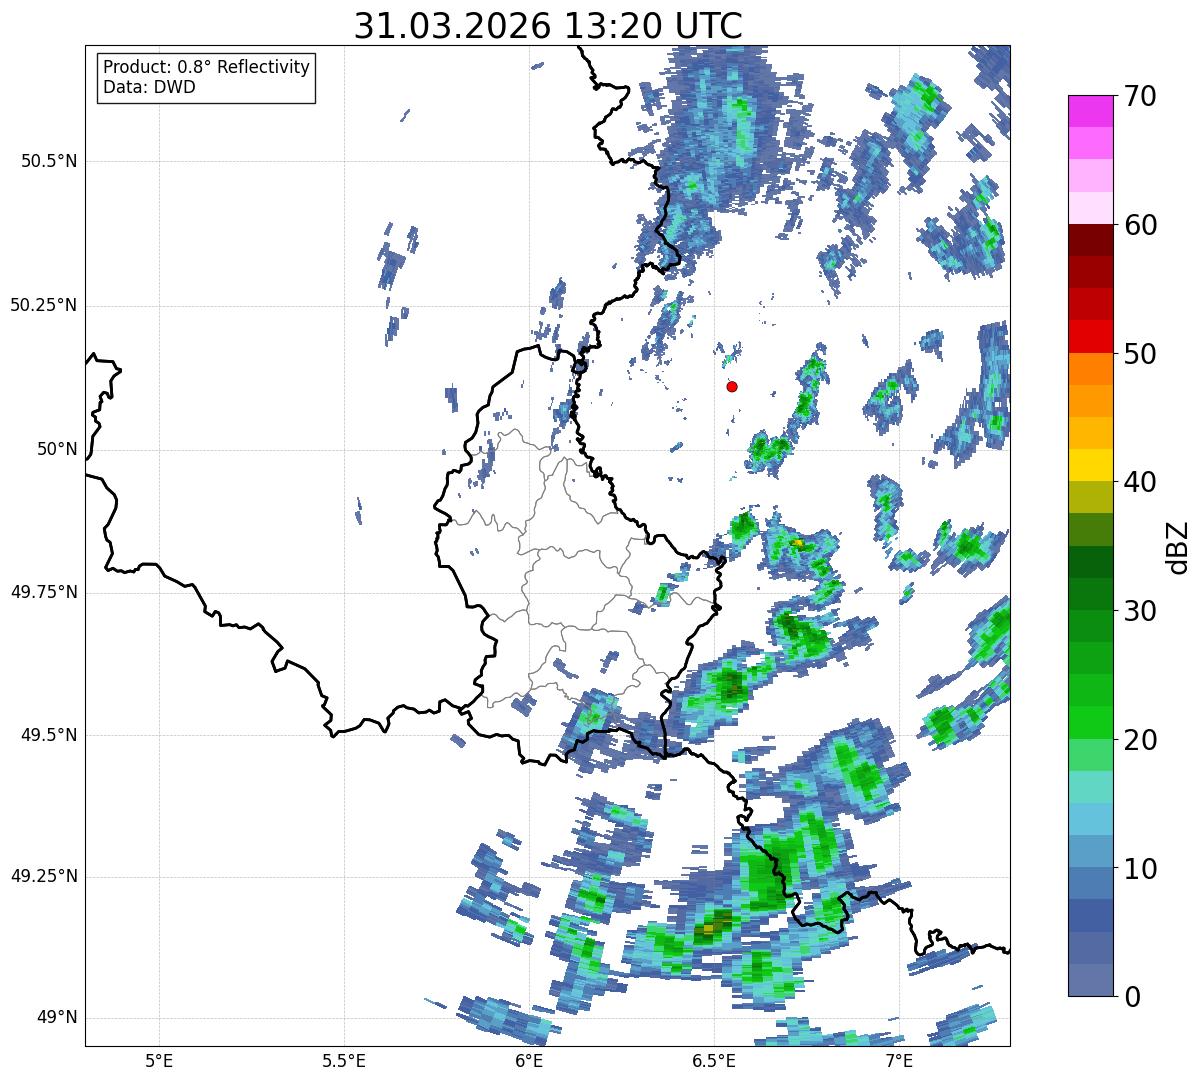1202x1081 pixels.
Task: Click the latitude label "50.5°N"
Action: click(x=49, y=161)
